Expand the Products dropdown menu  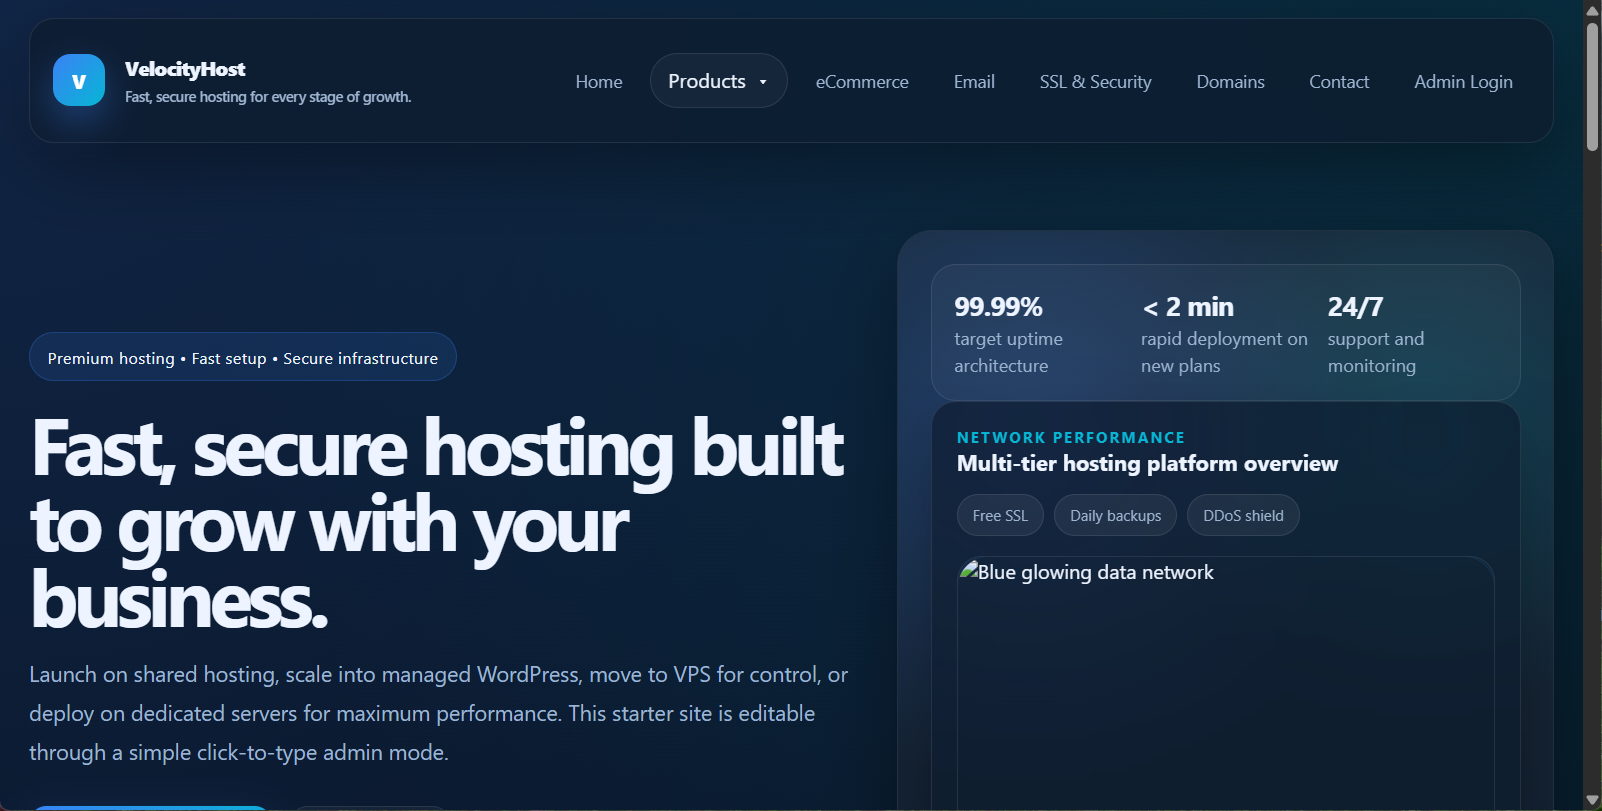(x=718, y=81)
